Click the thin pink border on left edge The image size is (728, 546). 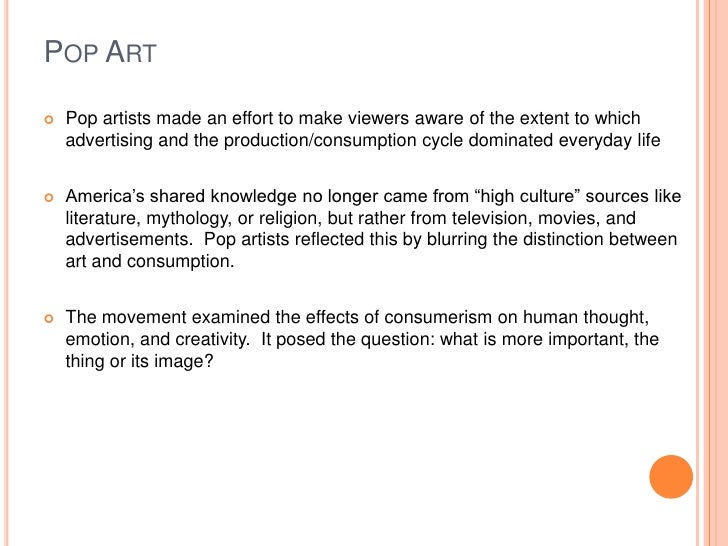click(x=6, y=273)
